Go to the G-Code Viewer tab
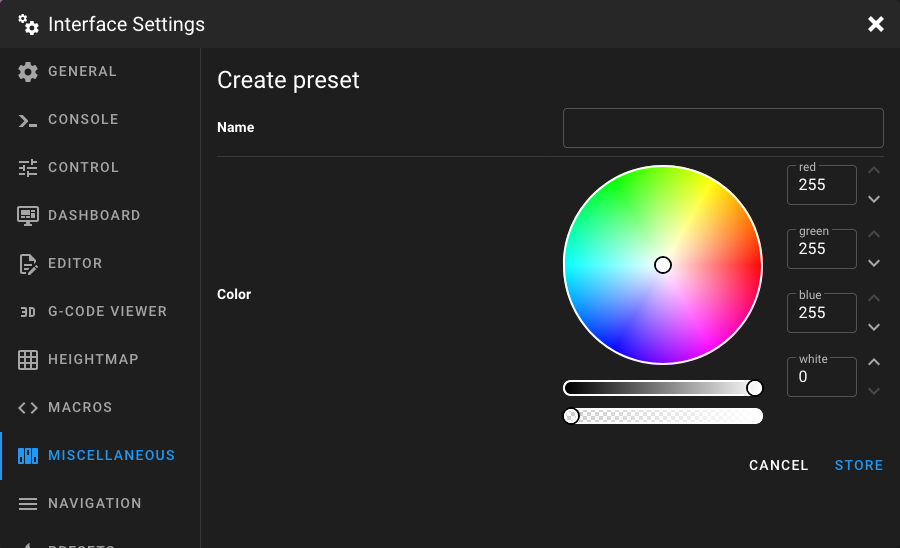Image resolution: width=900 pixels, height=548 pixels. [100, 312]
